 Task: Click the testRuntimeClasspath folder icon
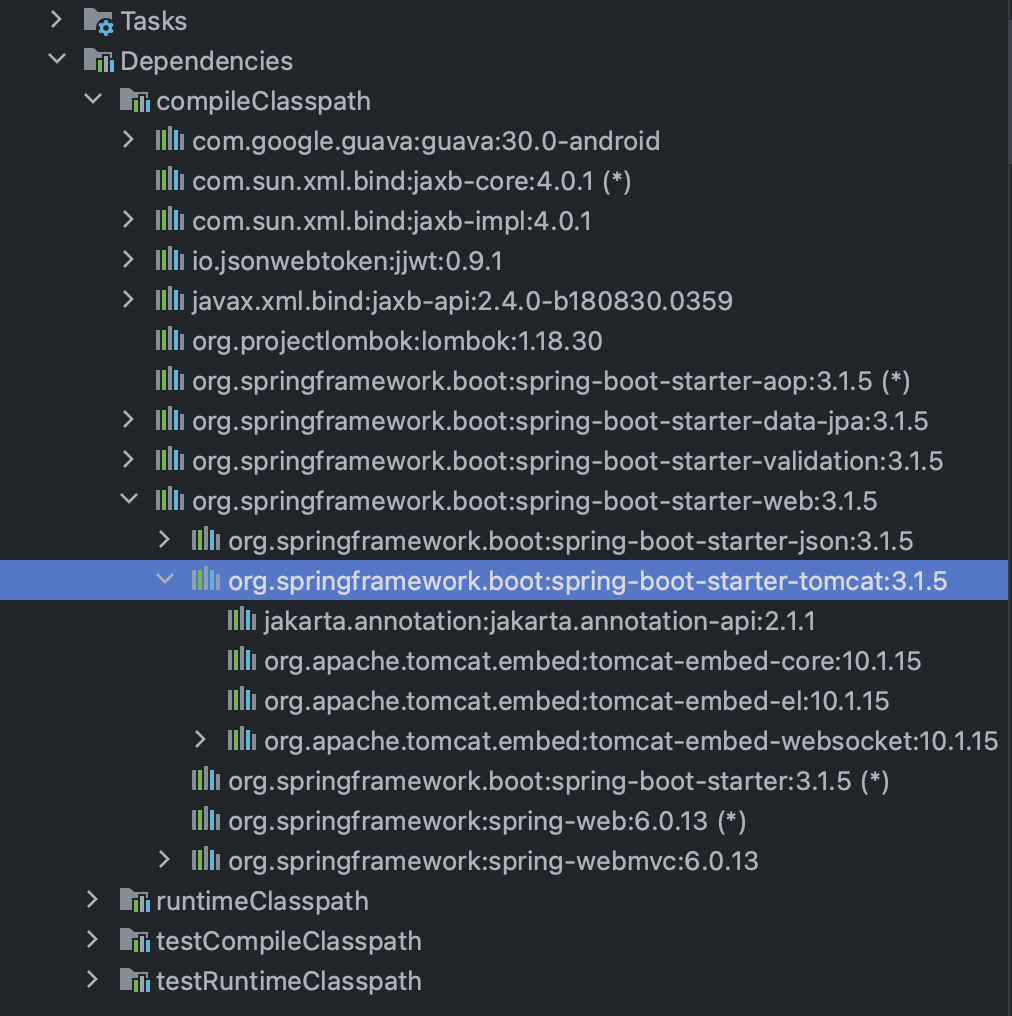[x=135, y=980]
